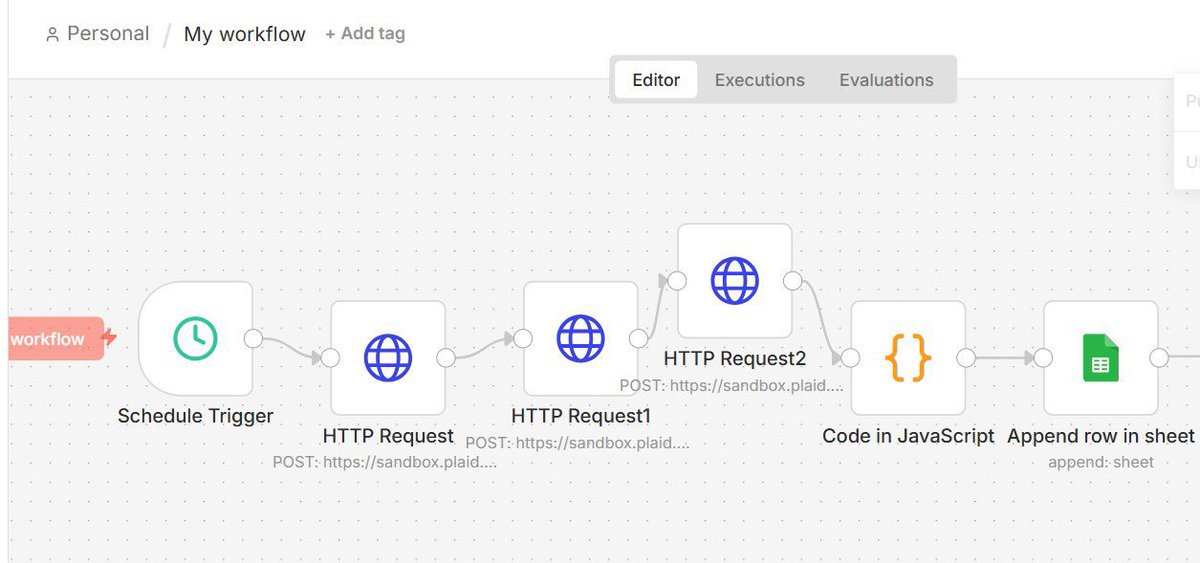
Task: Click the lightning bolt on workflow trigger tag
Action: tap(109, 339)
